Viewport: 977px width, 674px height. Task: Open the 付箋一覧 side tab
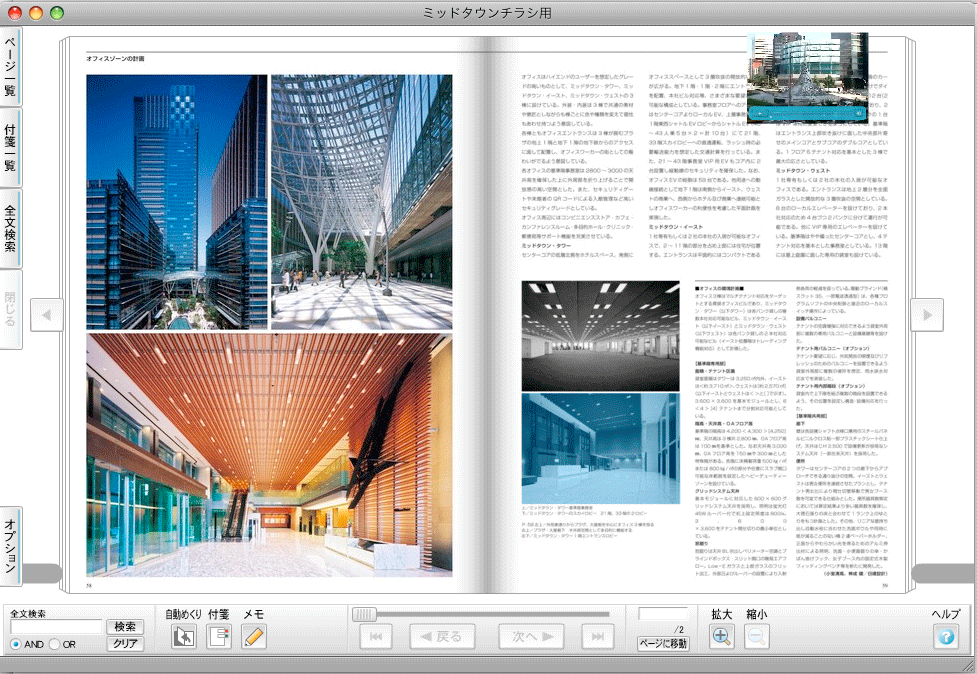click(x=10, y=148)
